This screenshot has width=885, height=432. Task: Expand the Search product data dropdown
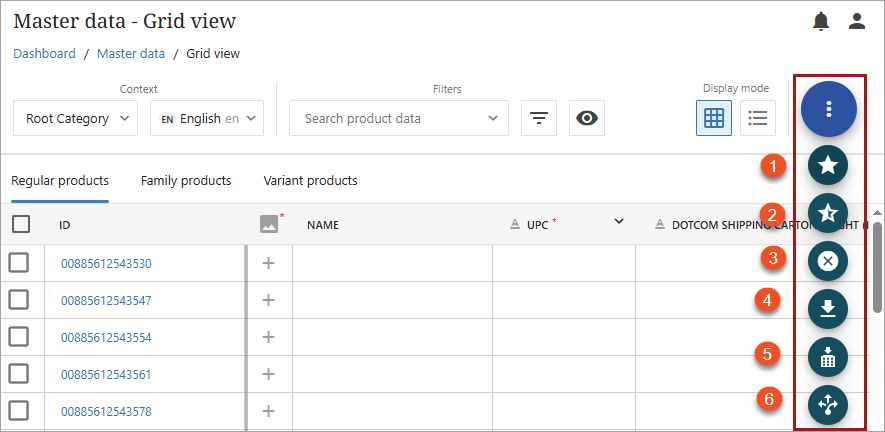coord(399,118)
